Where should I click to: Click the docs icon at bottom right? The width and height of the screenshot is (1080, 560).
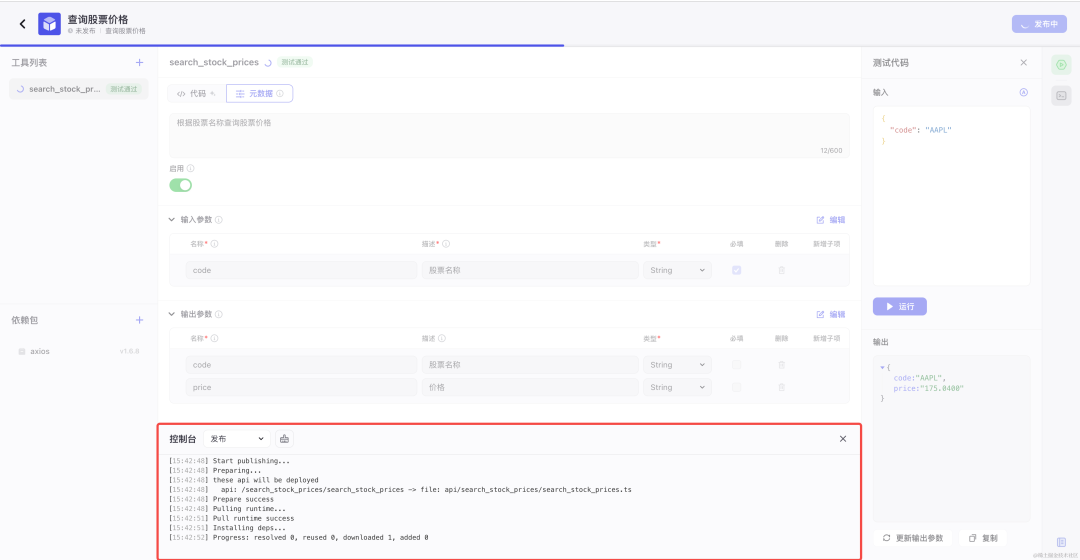coord(1061,542)
